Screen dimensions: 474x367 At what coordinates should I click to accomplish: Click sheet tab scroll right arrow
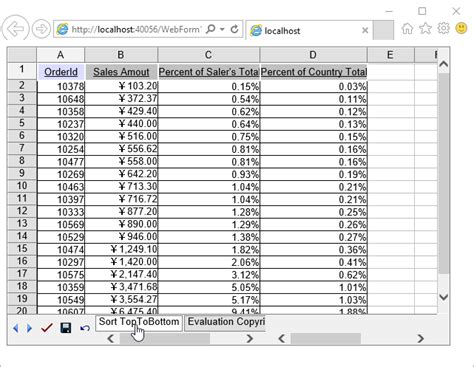tap(249, 339)
